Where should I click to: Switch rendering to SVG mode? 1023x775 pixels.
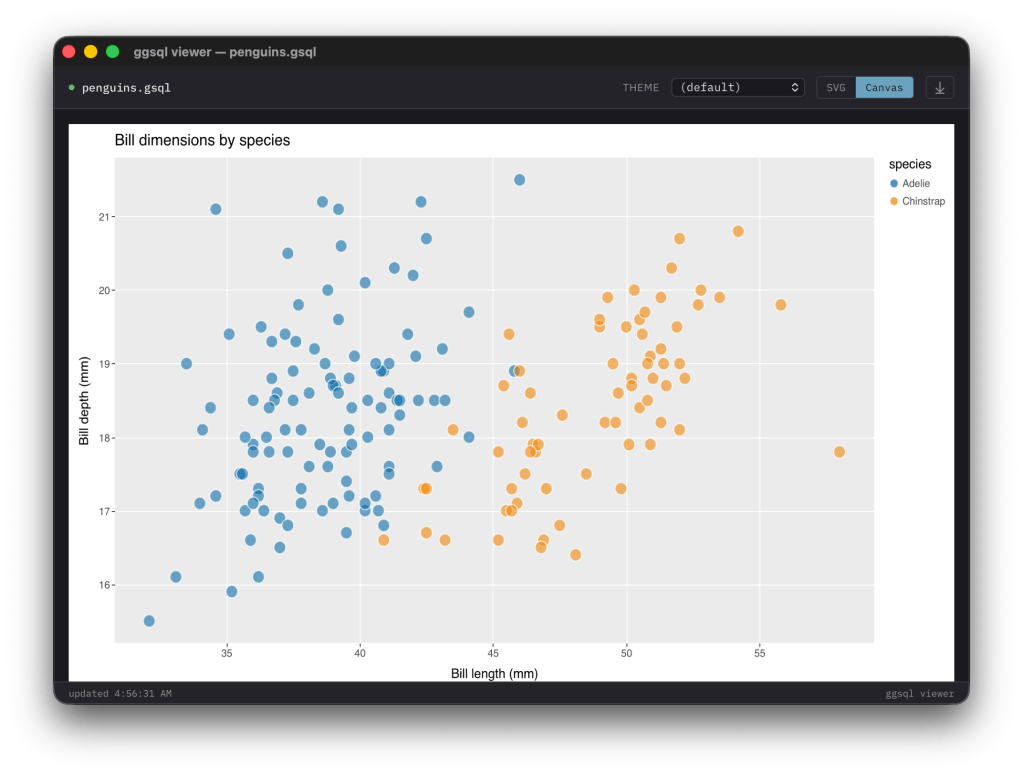(x=836, y=88)
